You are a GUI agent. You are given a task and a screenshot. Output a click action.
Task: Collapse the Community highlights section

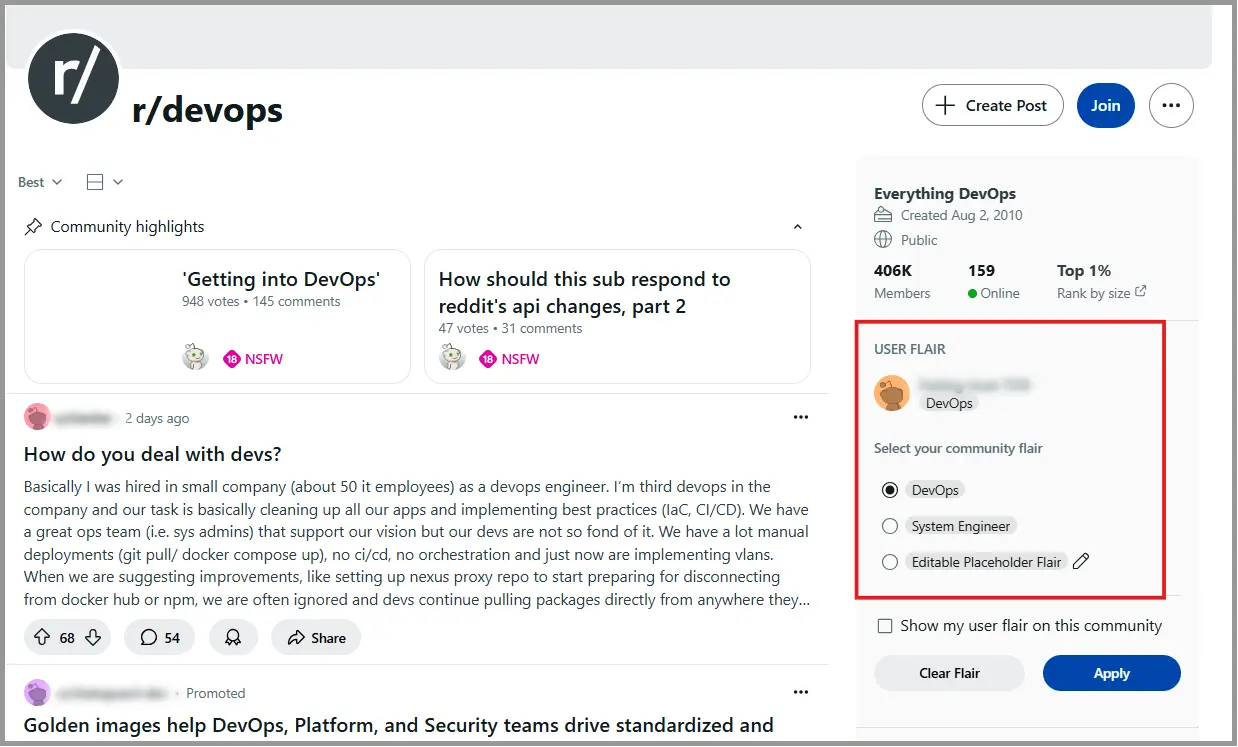[x=797, y=226]
